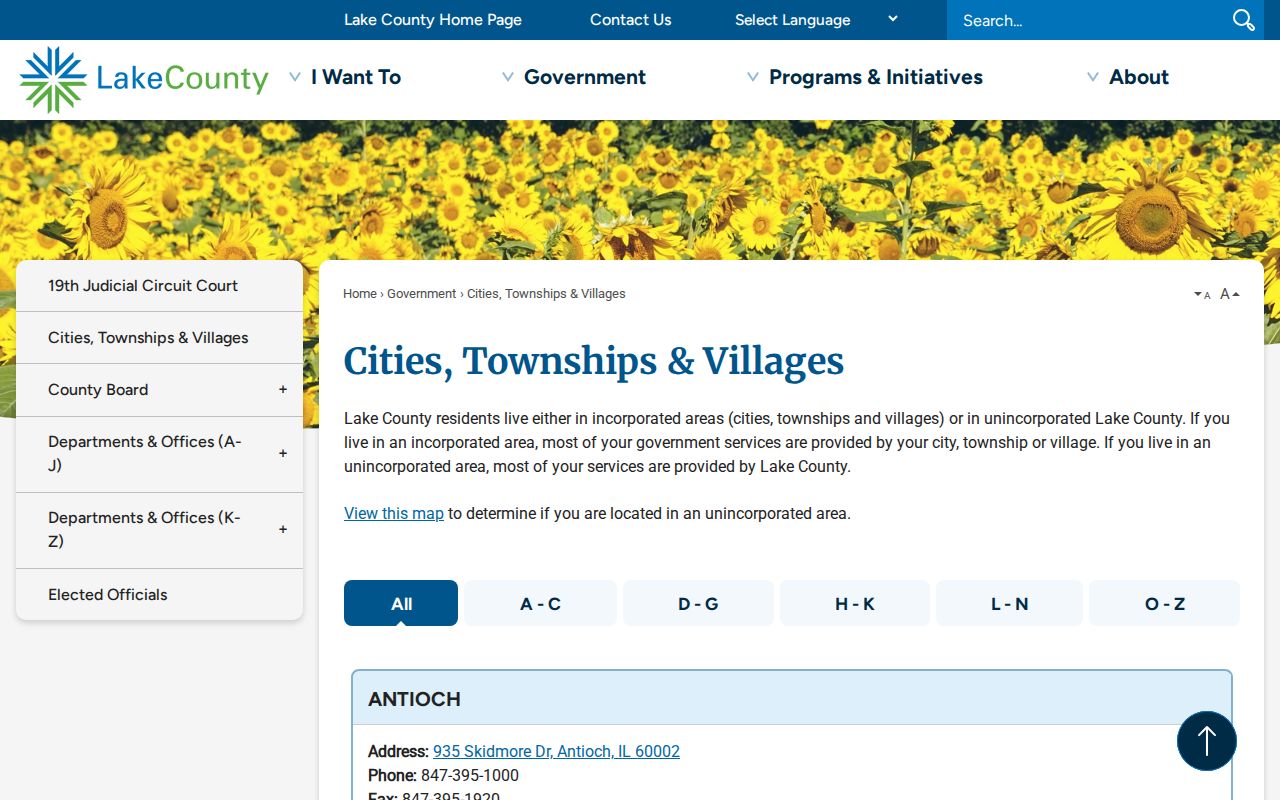Switch to the A - C tab
This screenshot has height=800, width=1280.
click(540, 603)
